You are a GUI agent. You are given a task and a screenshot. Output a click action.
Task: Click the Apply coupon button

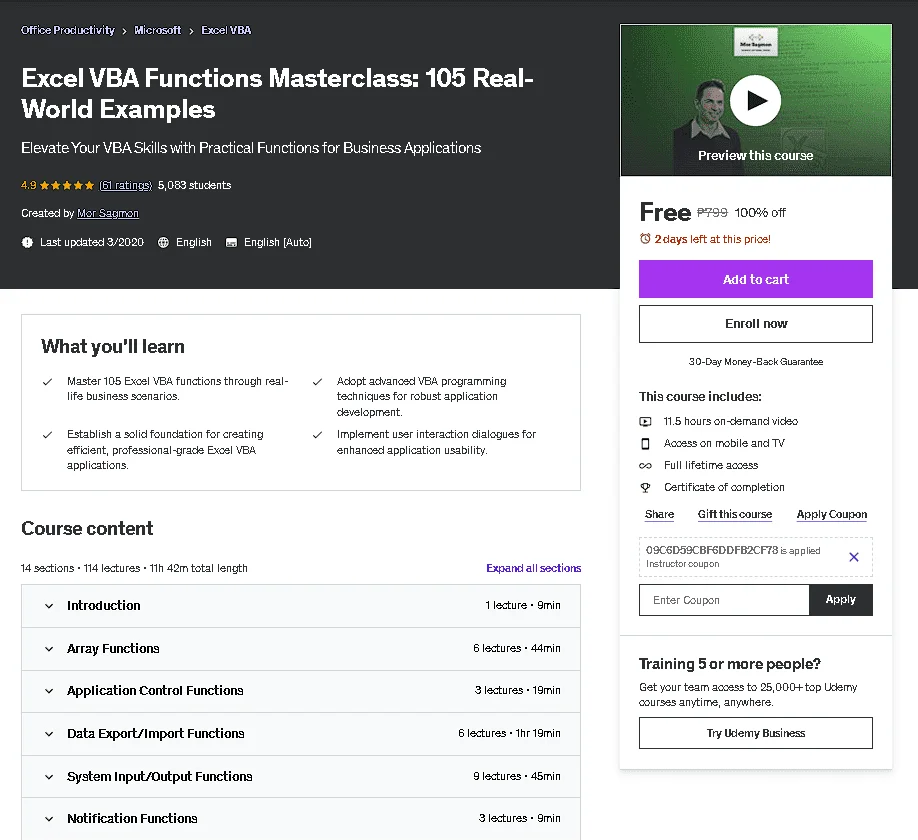click(x=841, y=600)
